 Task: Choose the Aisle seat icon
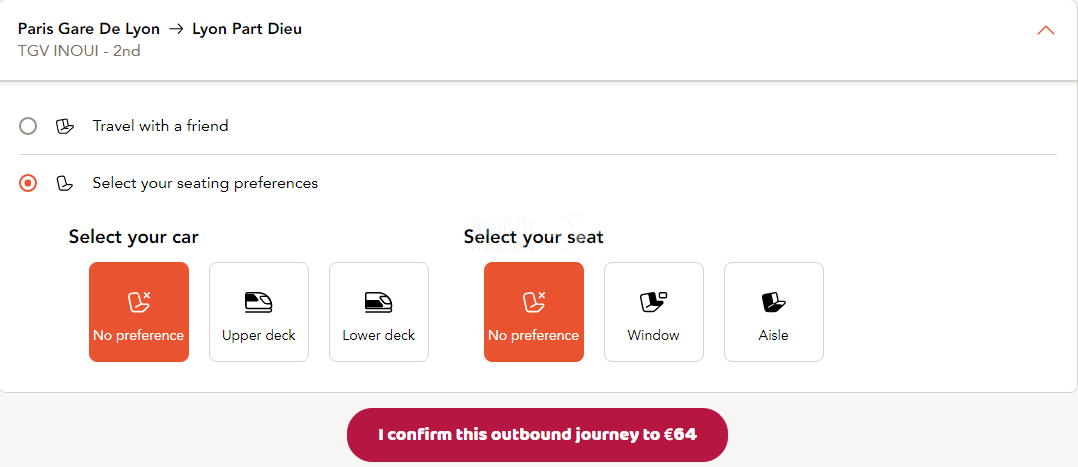[773, 302]
